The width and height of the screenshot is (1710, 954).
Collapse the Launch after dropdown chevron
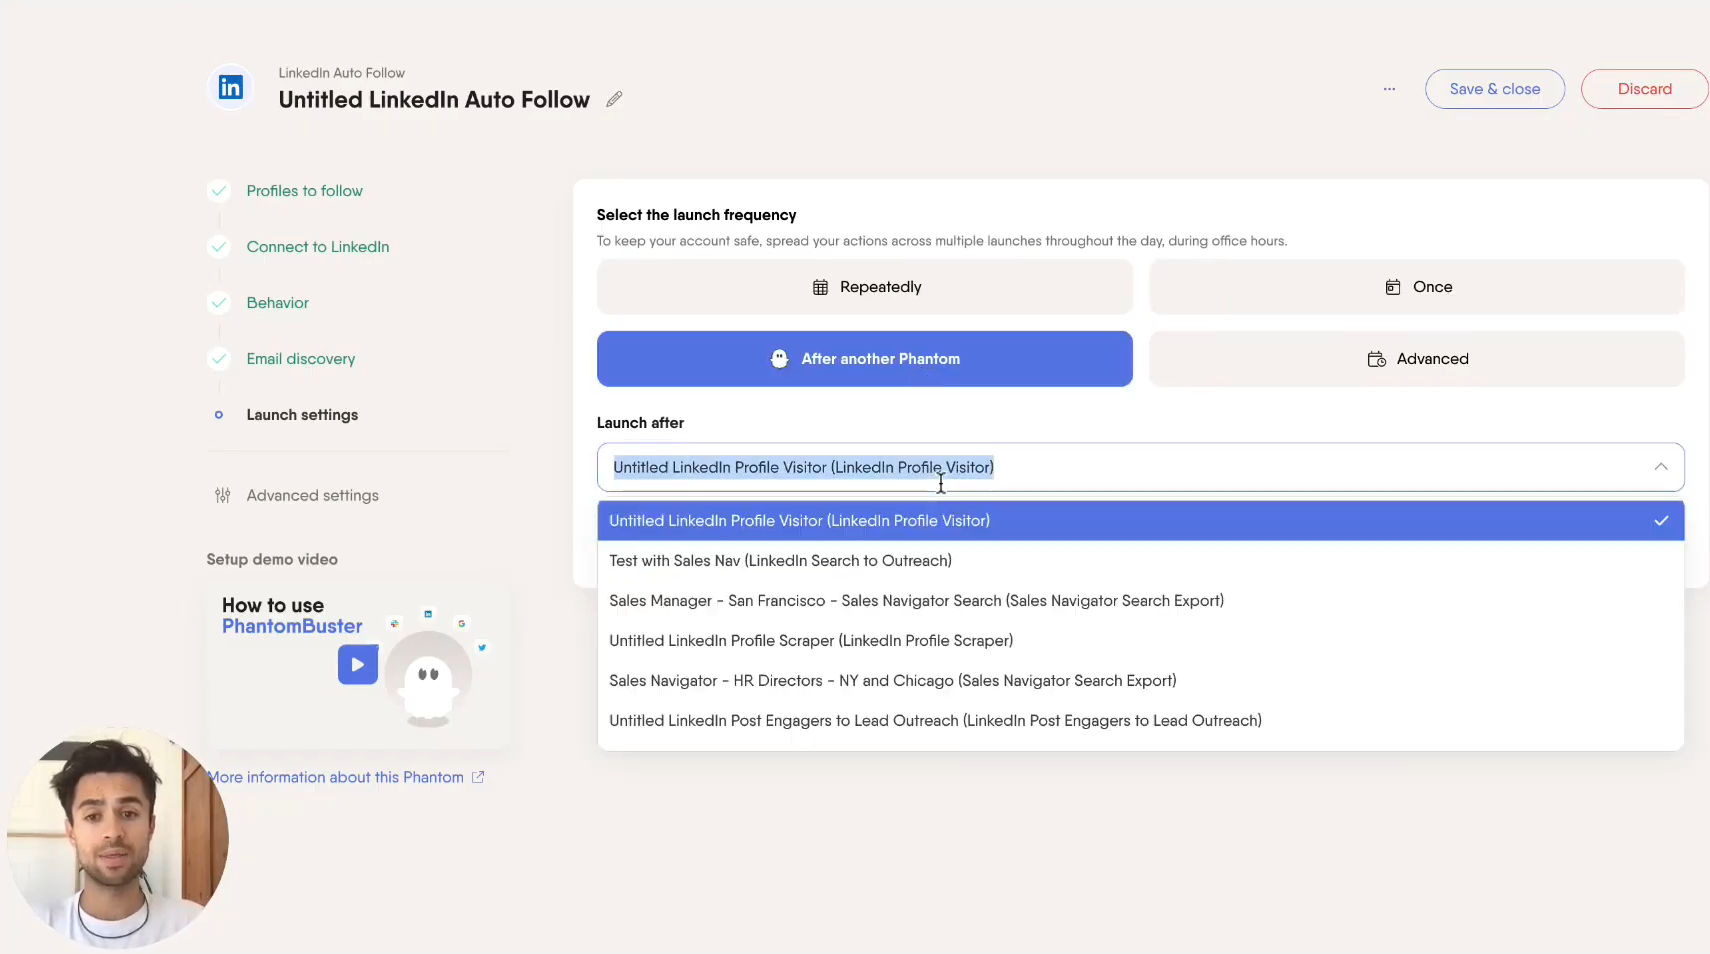tap(1660, 467)
